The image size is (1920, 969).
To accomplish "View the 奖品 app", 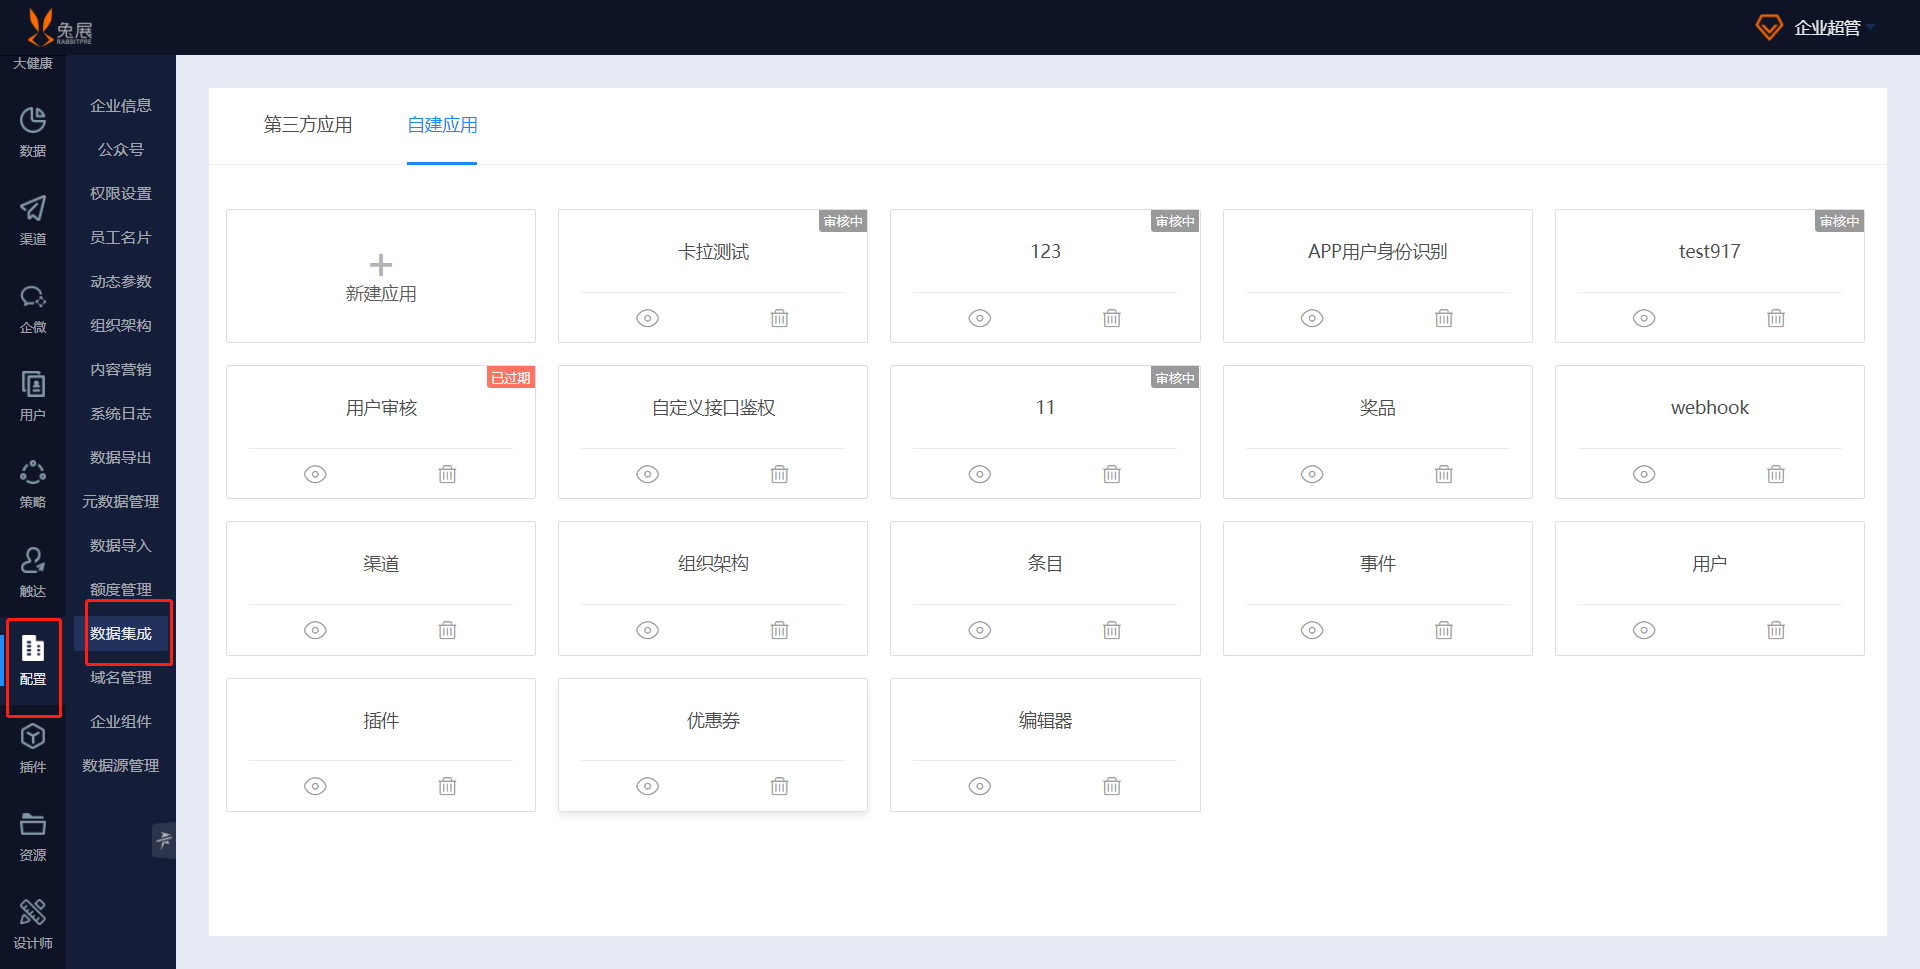I will click(x=1312, y=474).
